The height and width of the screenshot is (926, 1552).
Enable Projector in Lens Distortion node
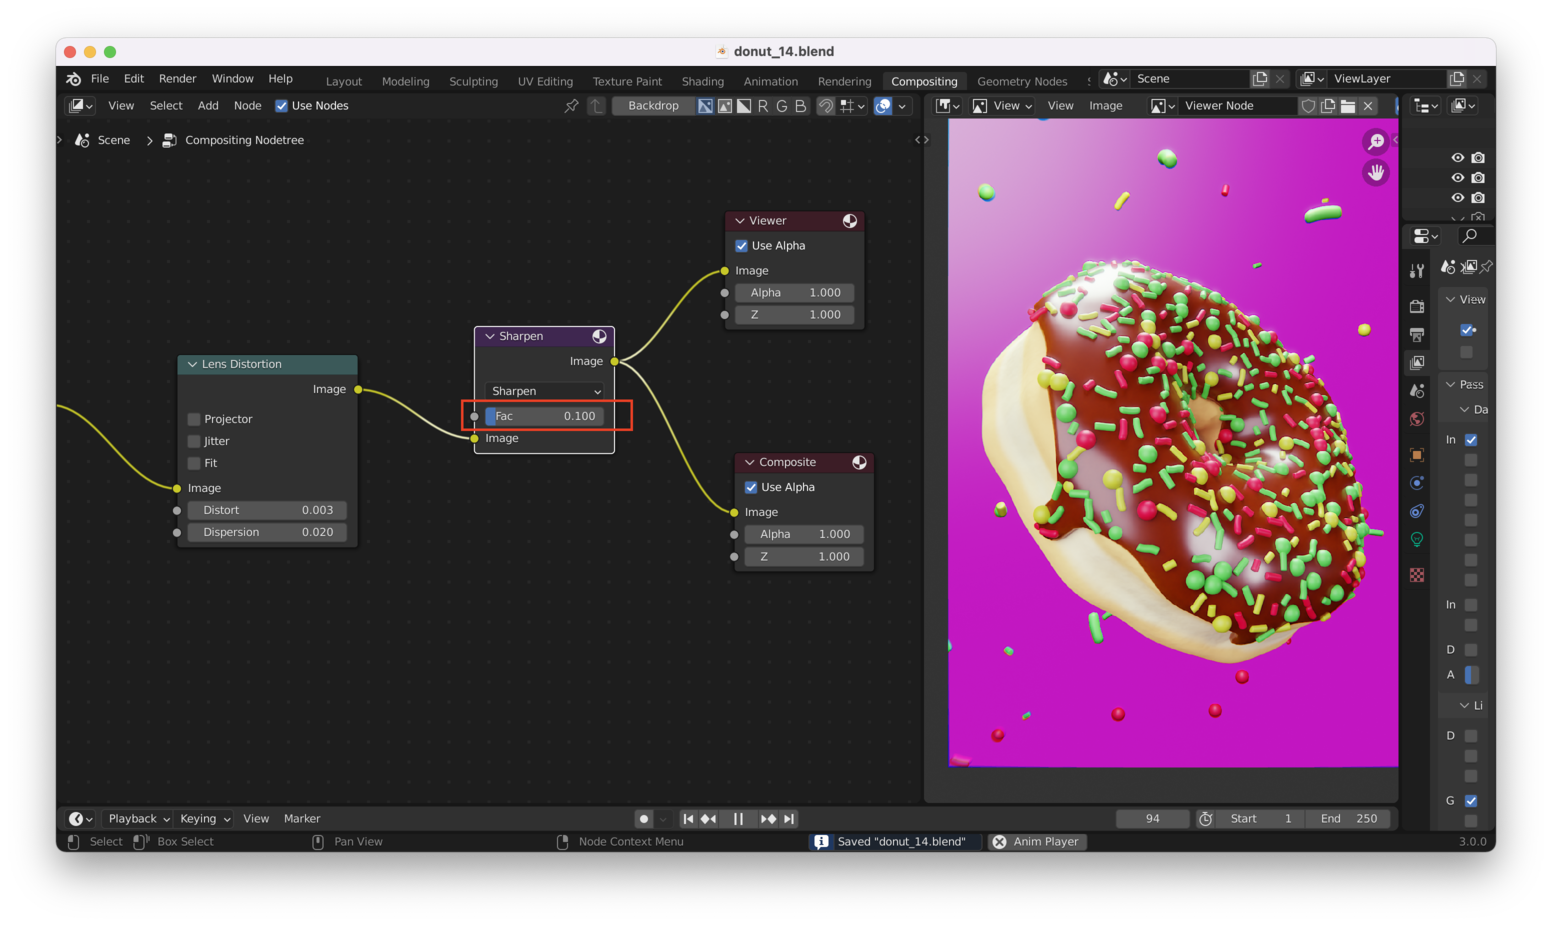click(x=194, y=419)
